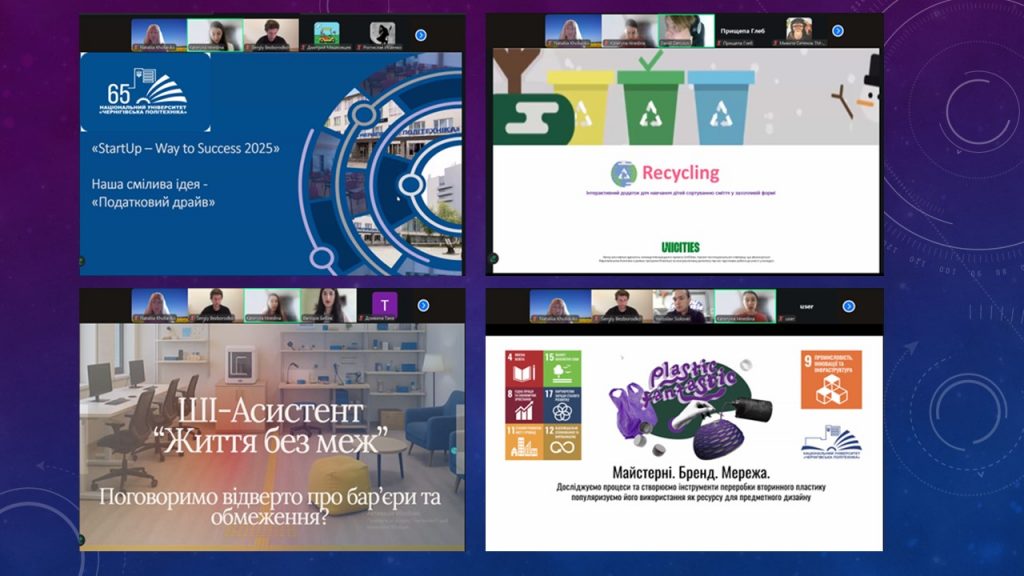Show more participants above the Recycling slide
This screenshot has height=576, width=1024.
837,31
